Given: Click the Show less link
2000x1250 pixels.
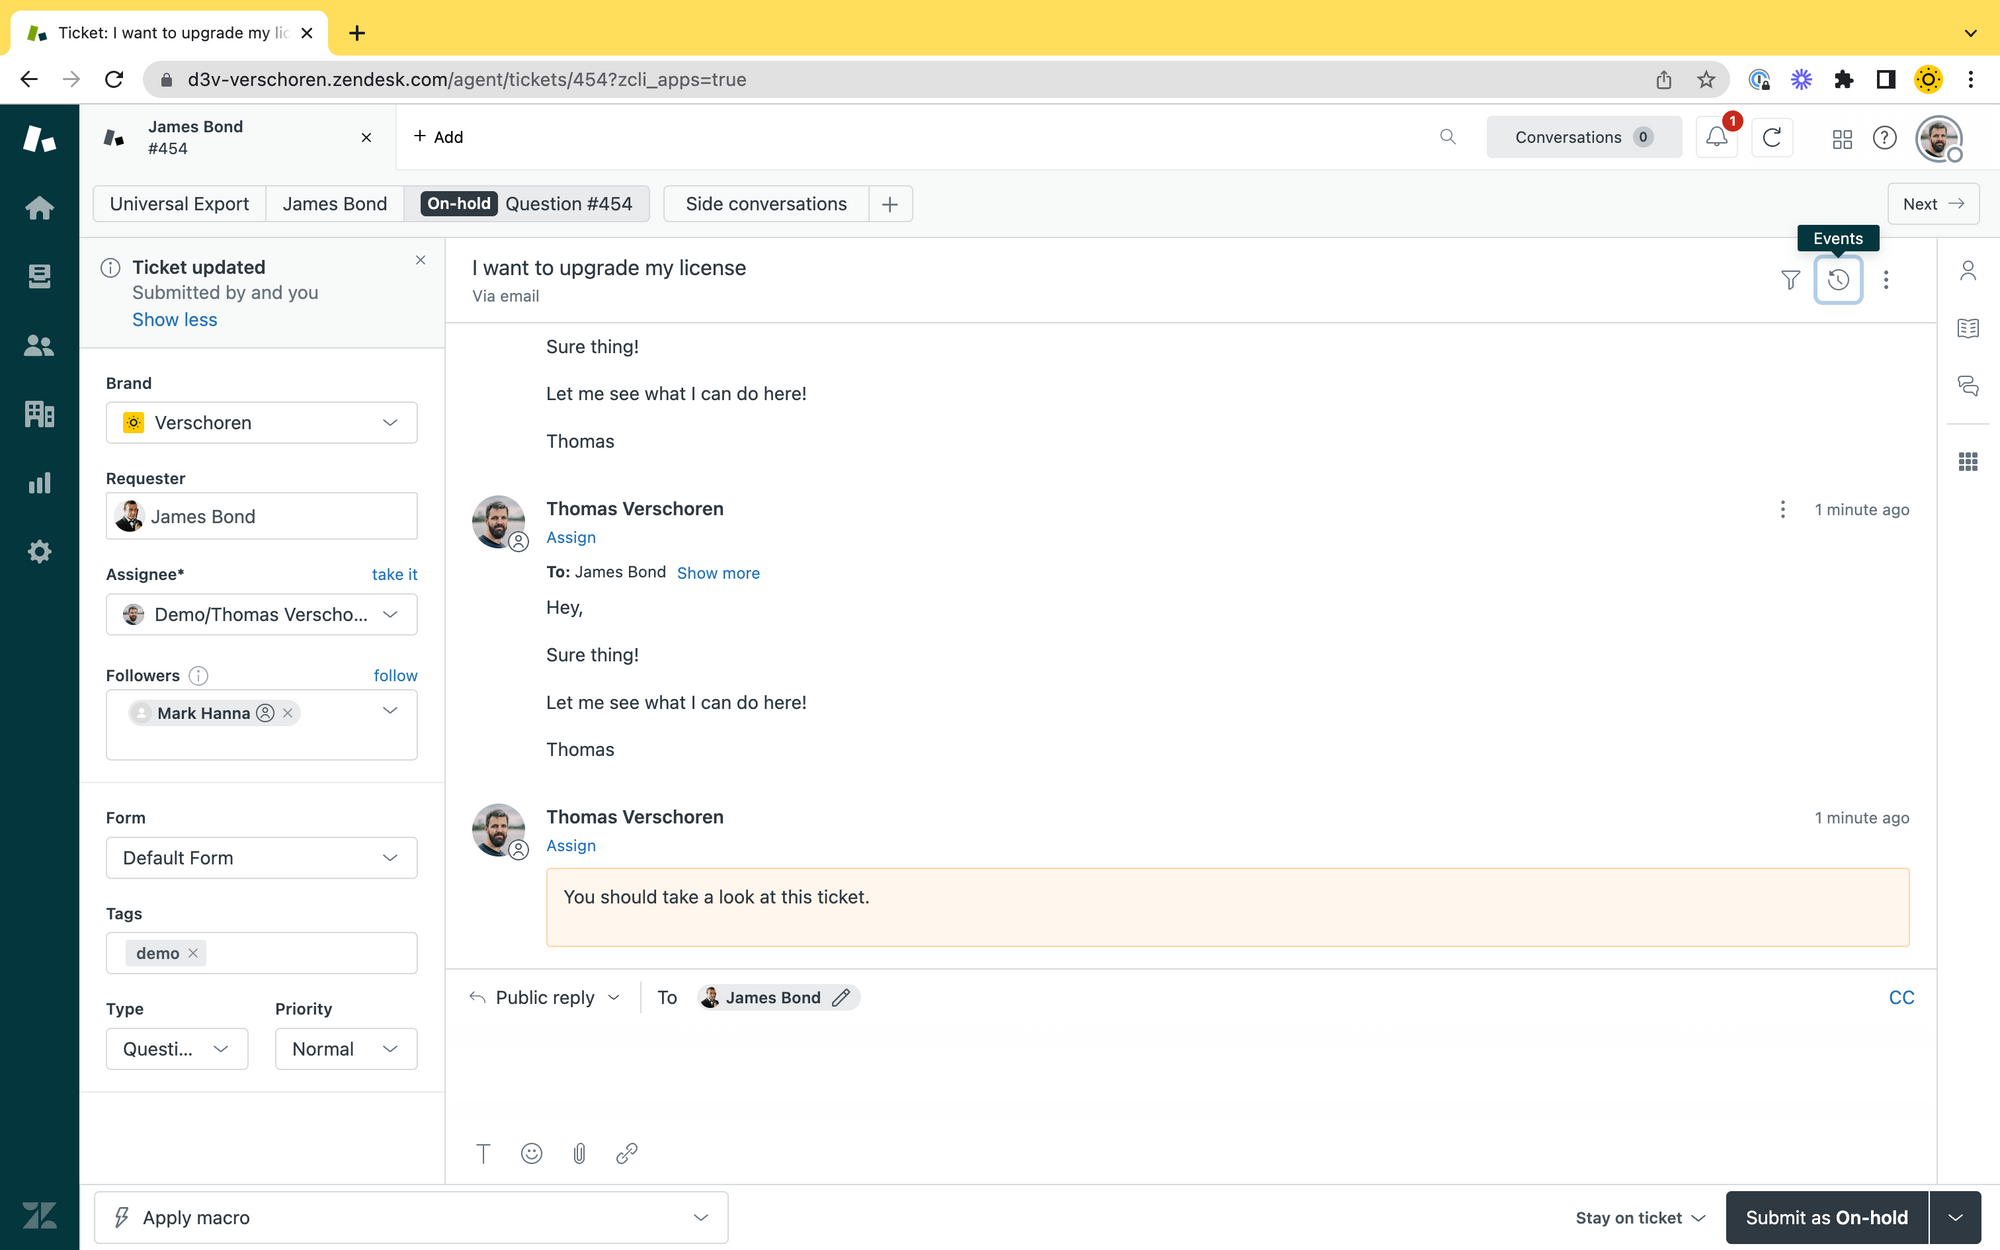Looking at the screenshot, I should [174, 320].
